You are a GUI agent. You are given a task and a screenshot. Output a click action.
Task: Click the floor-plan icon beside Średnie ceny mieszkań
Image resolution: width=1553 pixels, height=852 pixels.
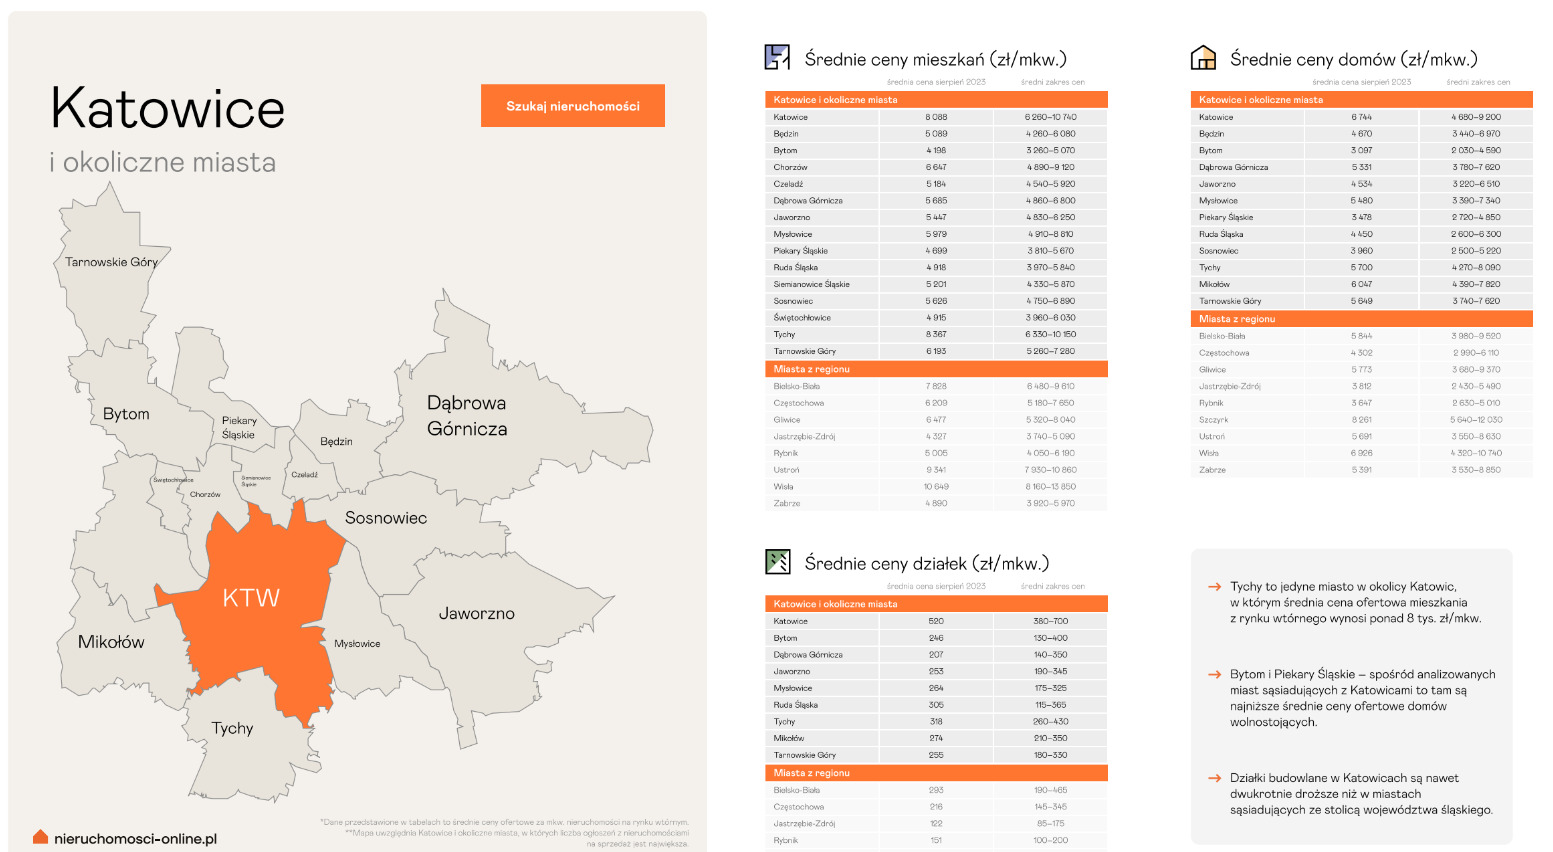pyautogui.click(x=777, y=58)
